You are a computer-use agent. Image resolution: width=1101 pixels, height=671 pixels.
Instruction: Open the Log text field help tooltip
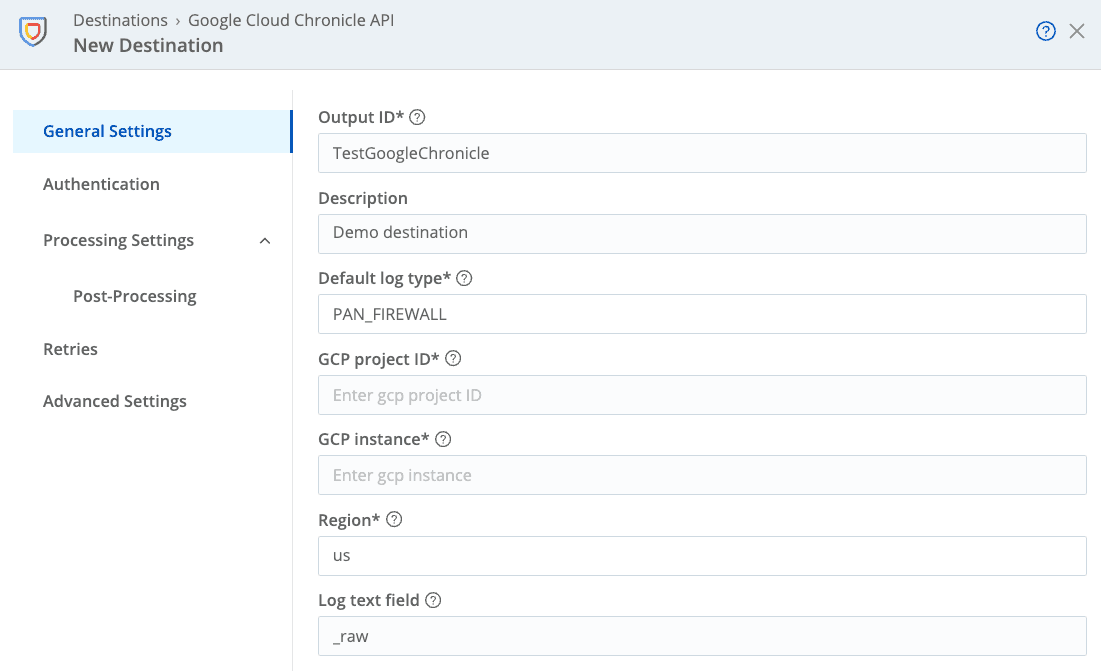(x=433, y=600)
